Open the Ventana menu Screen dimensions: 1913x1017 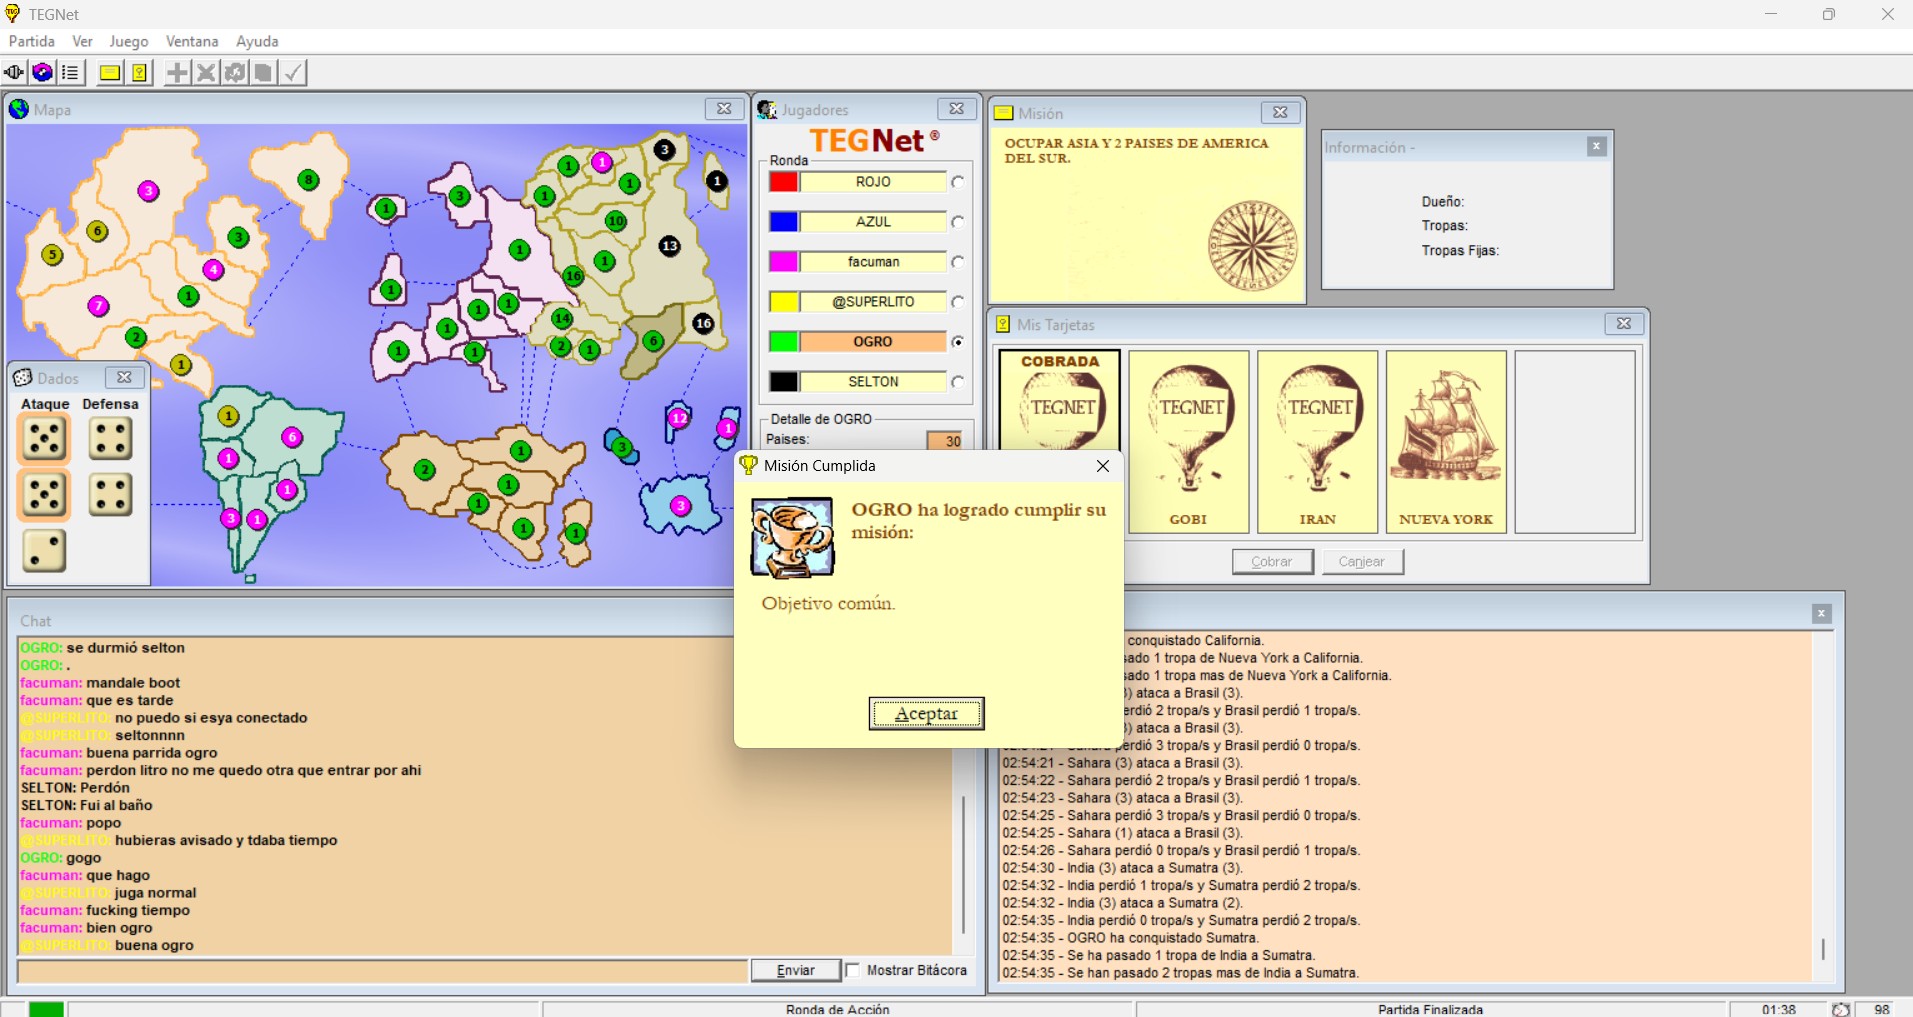[x=192, y=41]
